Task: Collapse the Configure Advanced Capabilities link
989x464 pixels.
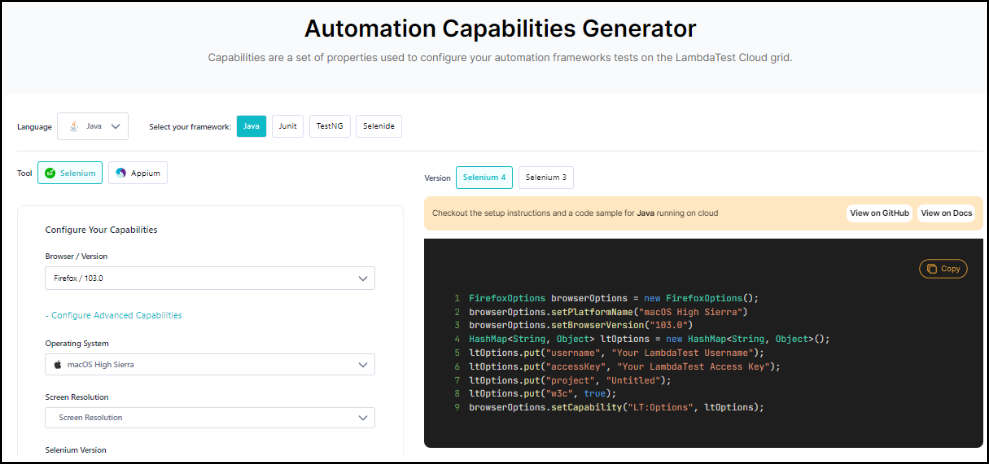Action: coord(114,315)
